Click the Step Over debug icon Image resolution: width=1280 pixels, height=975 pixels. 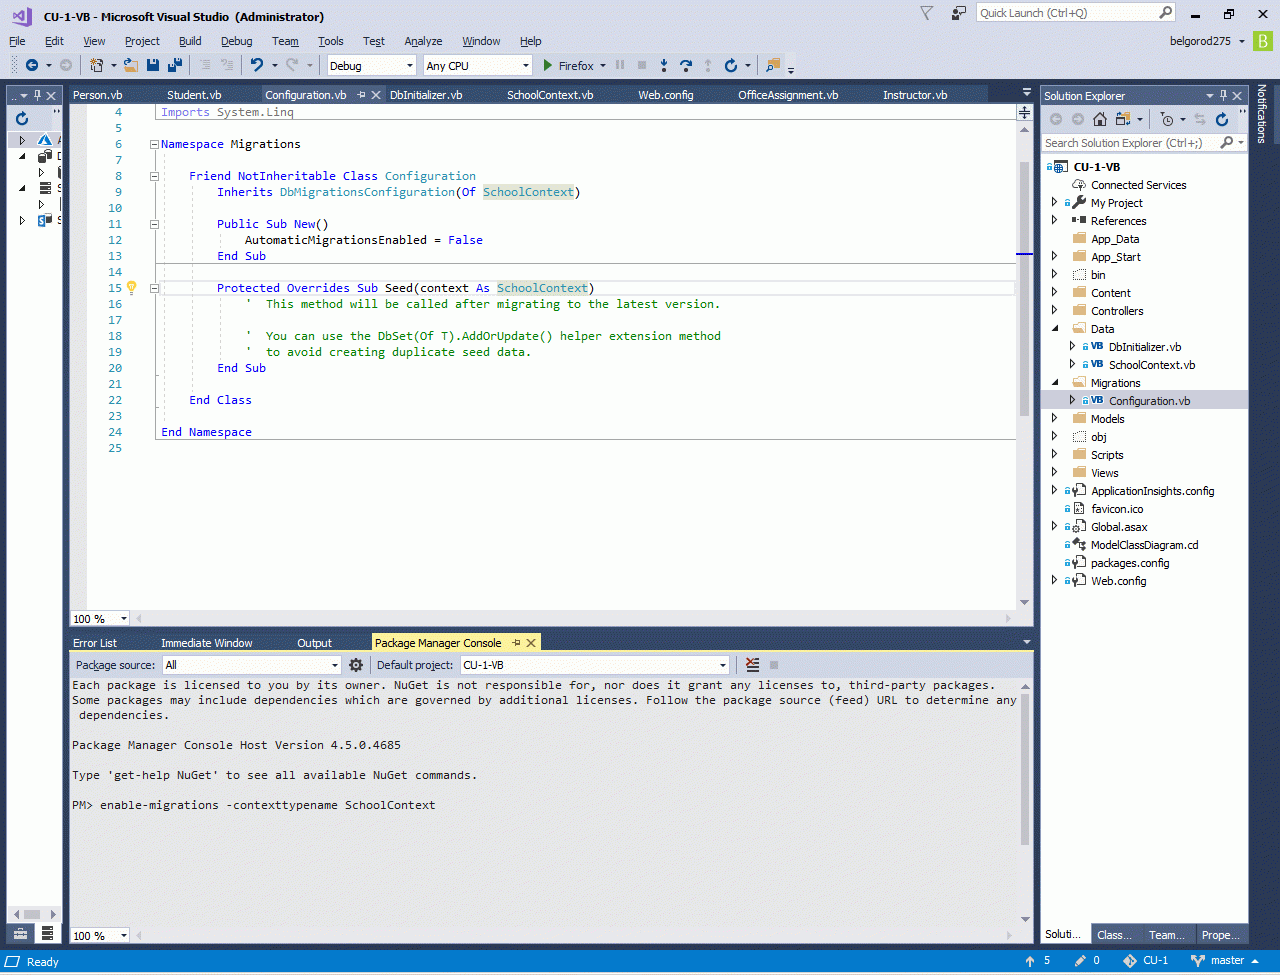[x=686, y=65]
